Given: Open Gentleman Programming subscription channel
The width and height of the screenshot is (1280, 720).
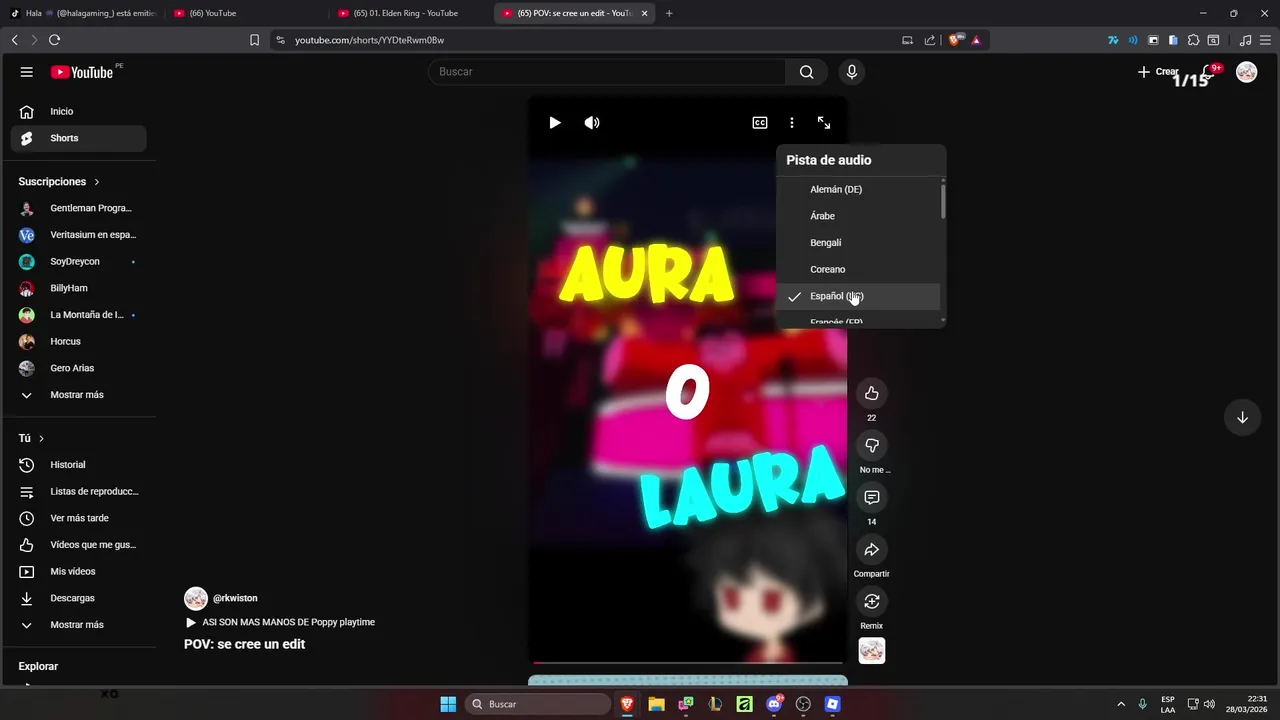Looking at the screenshot, I should coord(79,208).
